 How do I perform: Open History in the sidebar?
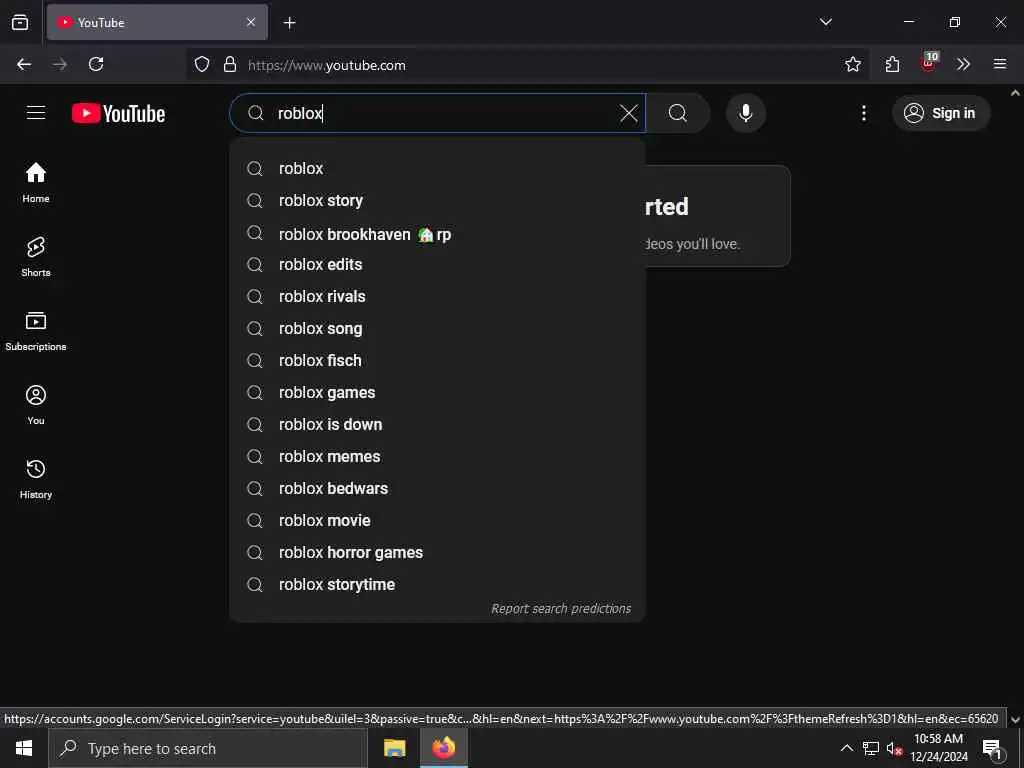pos(36,478)
